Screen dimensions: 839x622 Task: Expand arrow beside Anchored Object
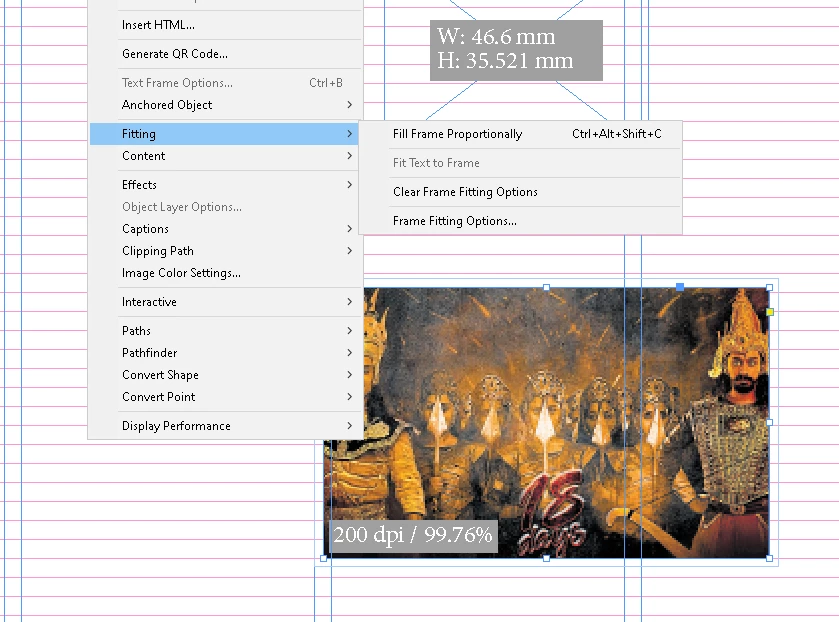(349, 104)
